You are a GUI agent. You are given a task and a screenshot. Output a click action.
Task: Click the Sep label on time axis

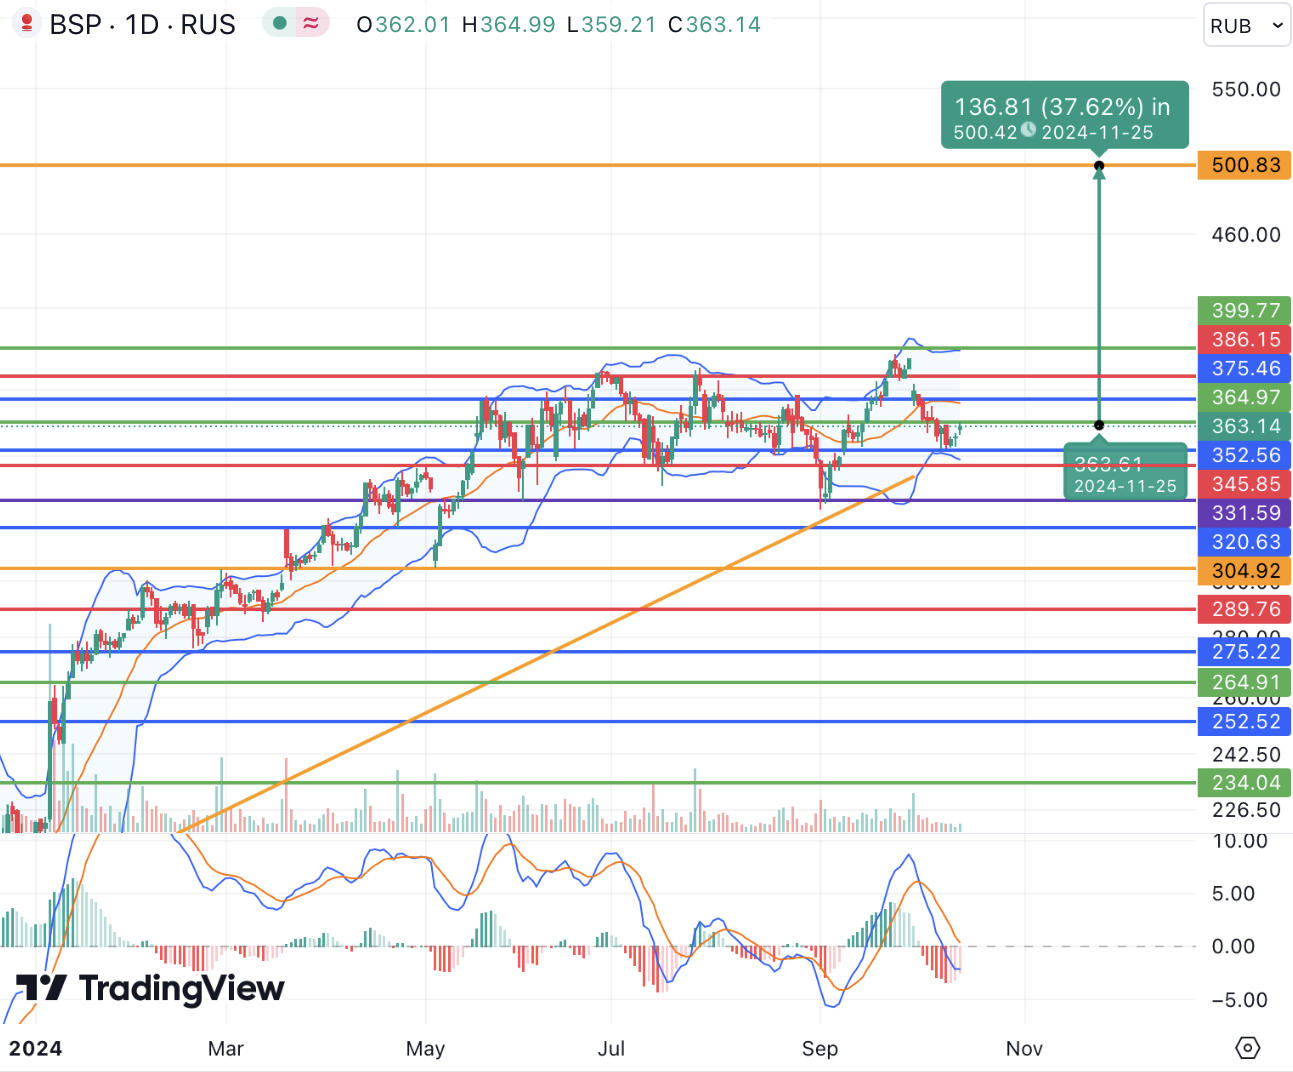click(820, 1049)
